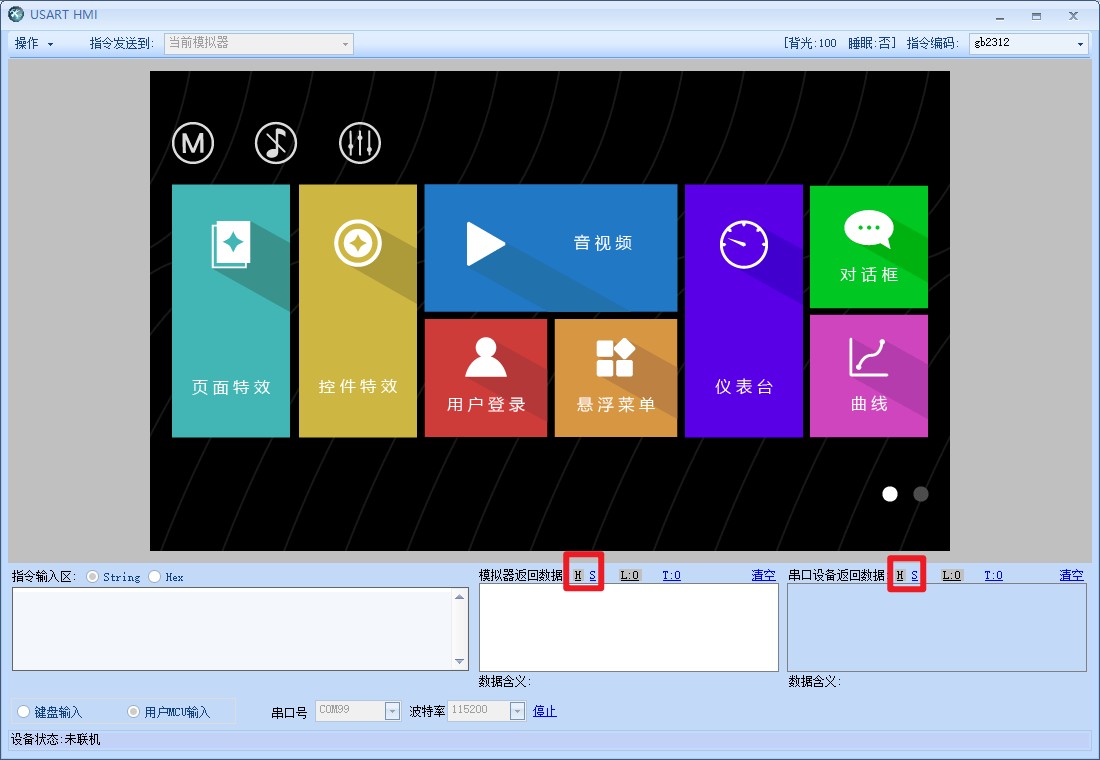Select the String radio button
The height and width of the screenshot is (760, 1100).
pyautogui.click(x=93, y=577)
